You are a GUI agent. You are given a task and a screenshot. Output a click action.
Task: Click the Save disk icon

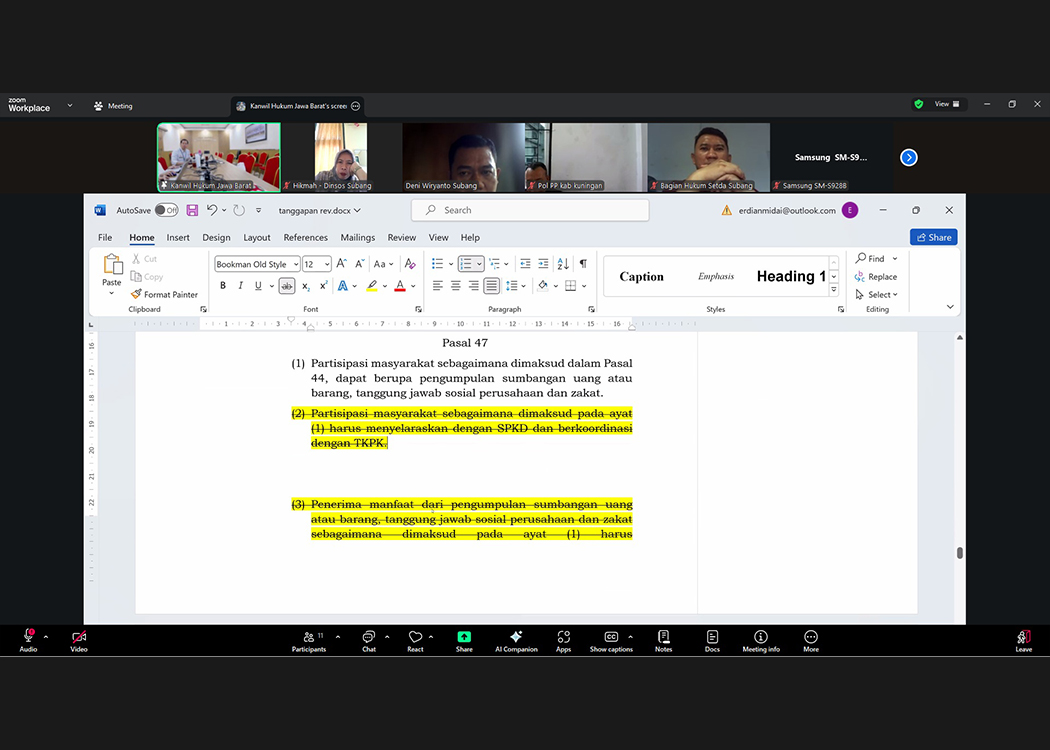[x=192, y=211]
